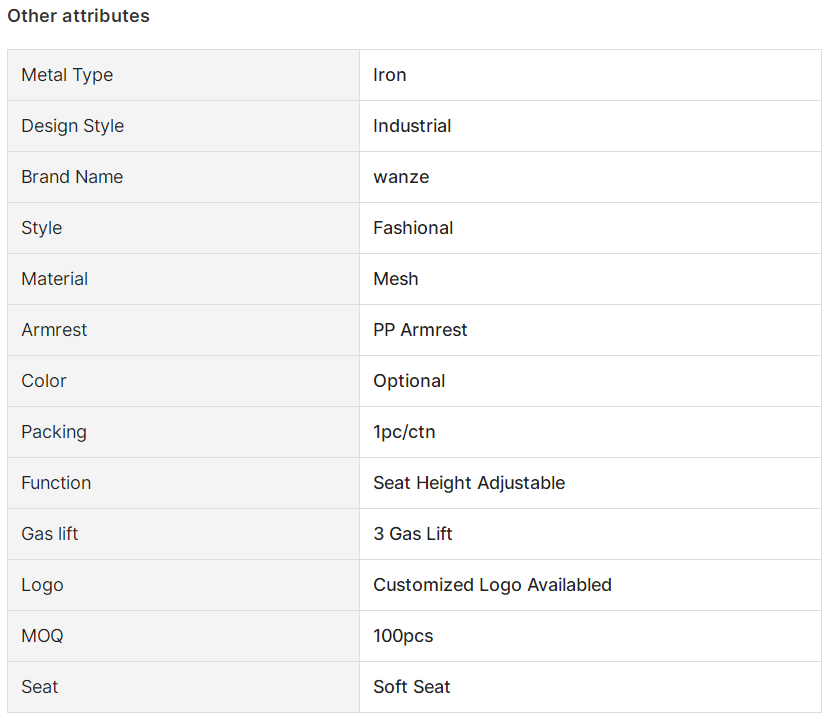This screenshot has width=834, height=719.
Task: Click the Mesh material value
Action: [396, 279]
